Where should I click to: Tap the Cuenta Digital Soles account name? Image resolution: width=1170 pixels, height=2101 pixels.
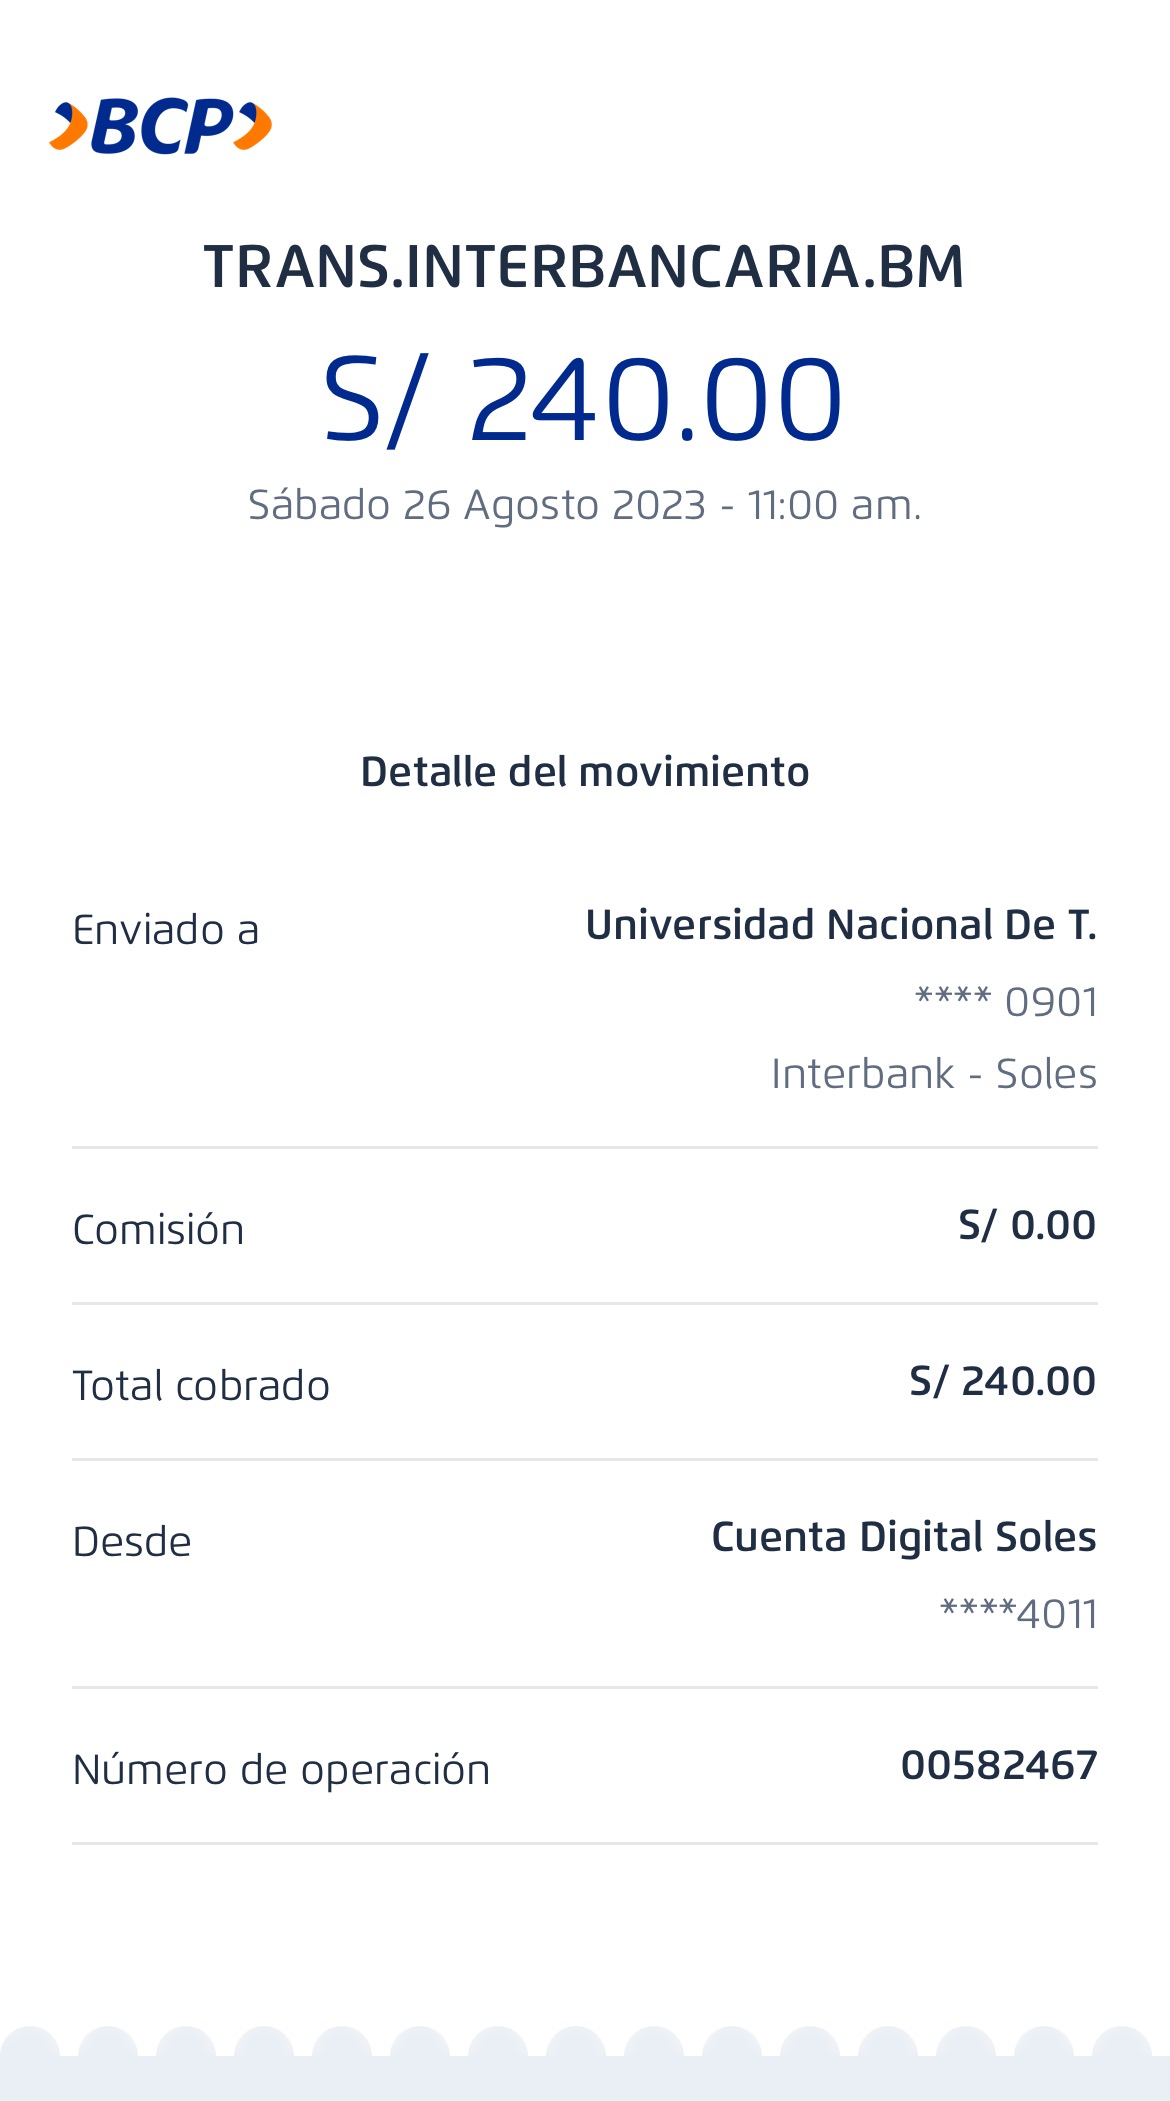pyautogui.click(x=904, y=1537)
